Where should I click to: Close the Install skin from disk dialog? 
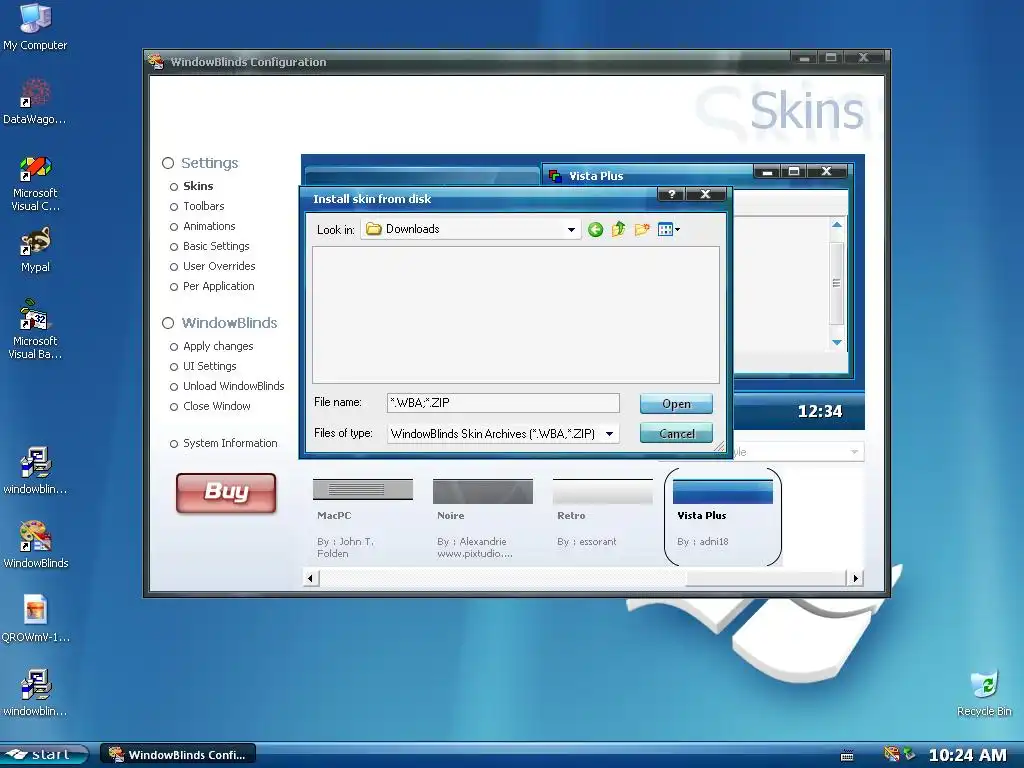705,194
